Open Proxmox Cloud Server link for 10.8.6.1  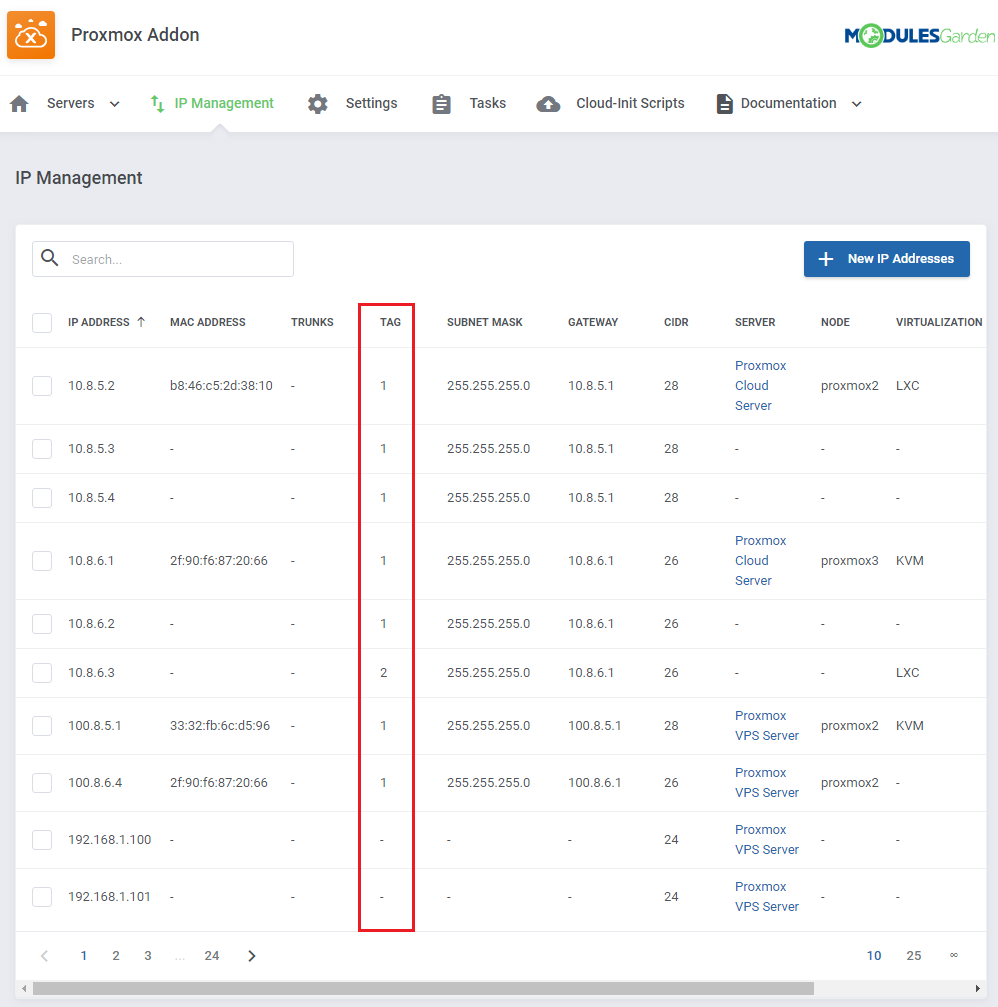click(760, 561)
